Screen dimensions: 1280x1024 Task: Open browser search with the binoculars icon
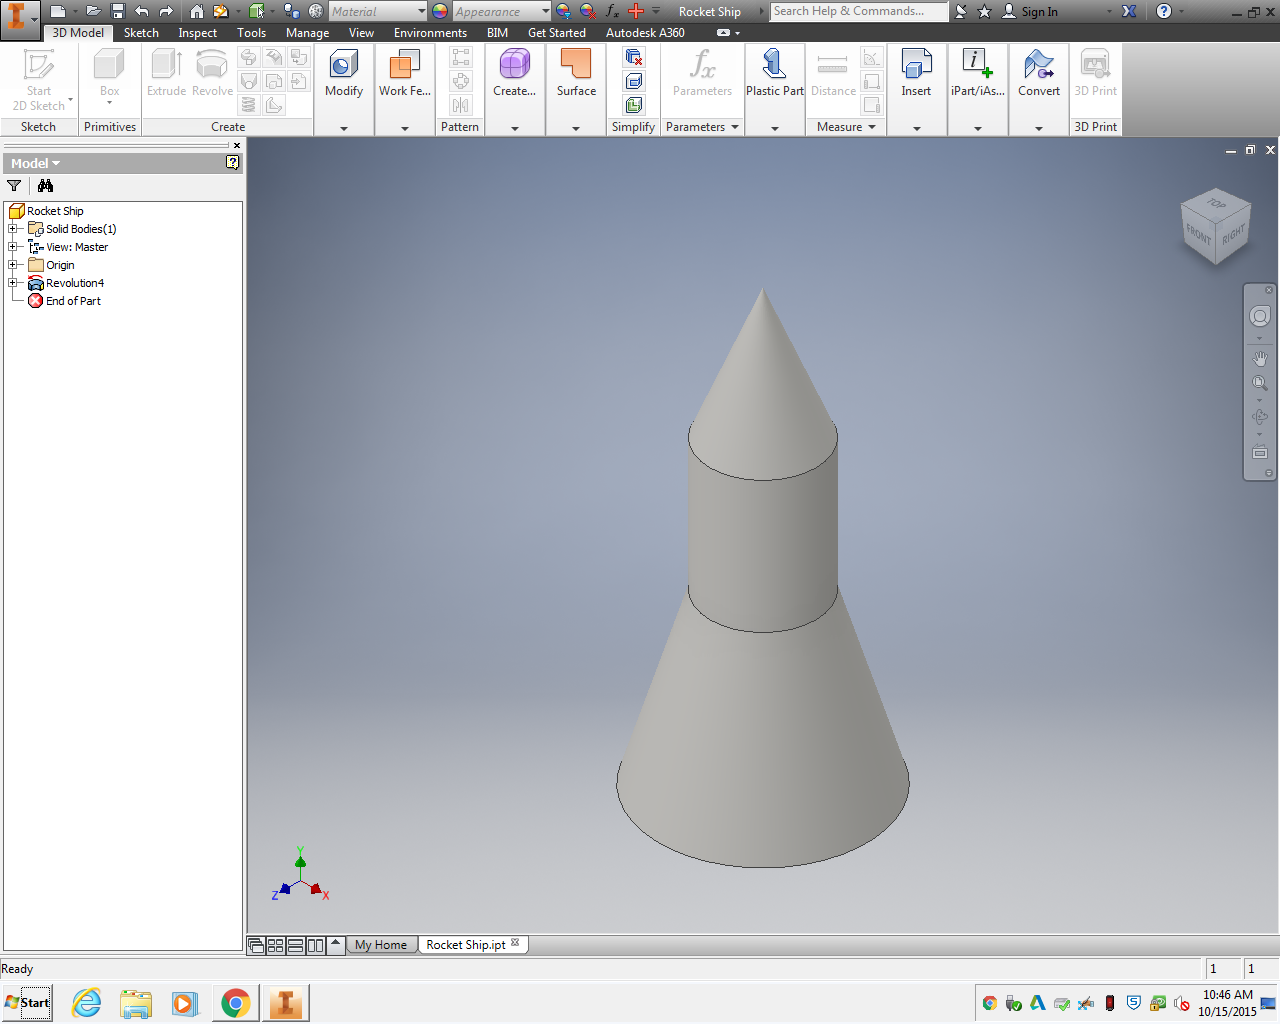coord(45,186)
